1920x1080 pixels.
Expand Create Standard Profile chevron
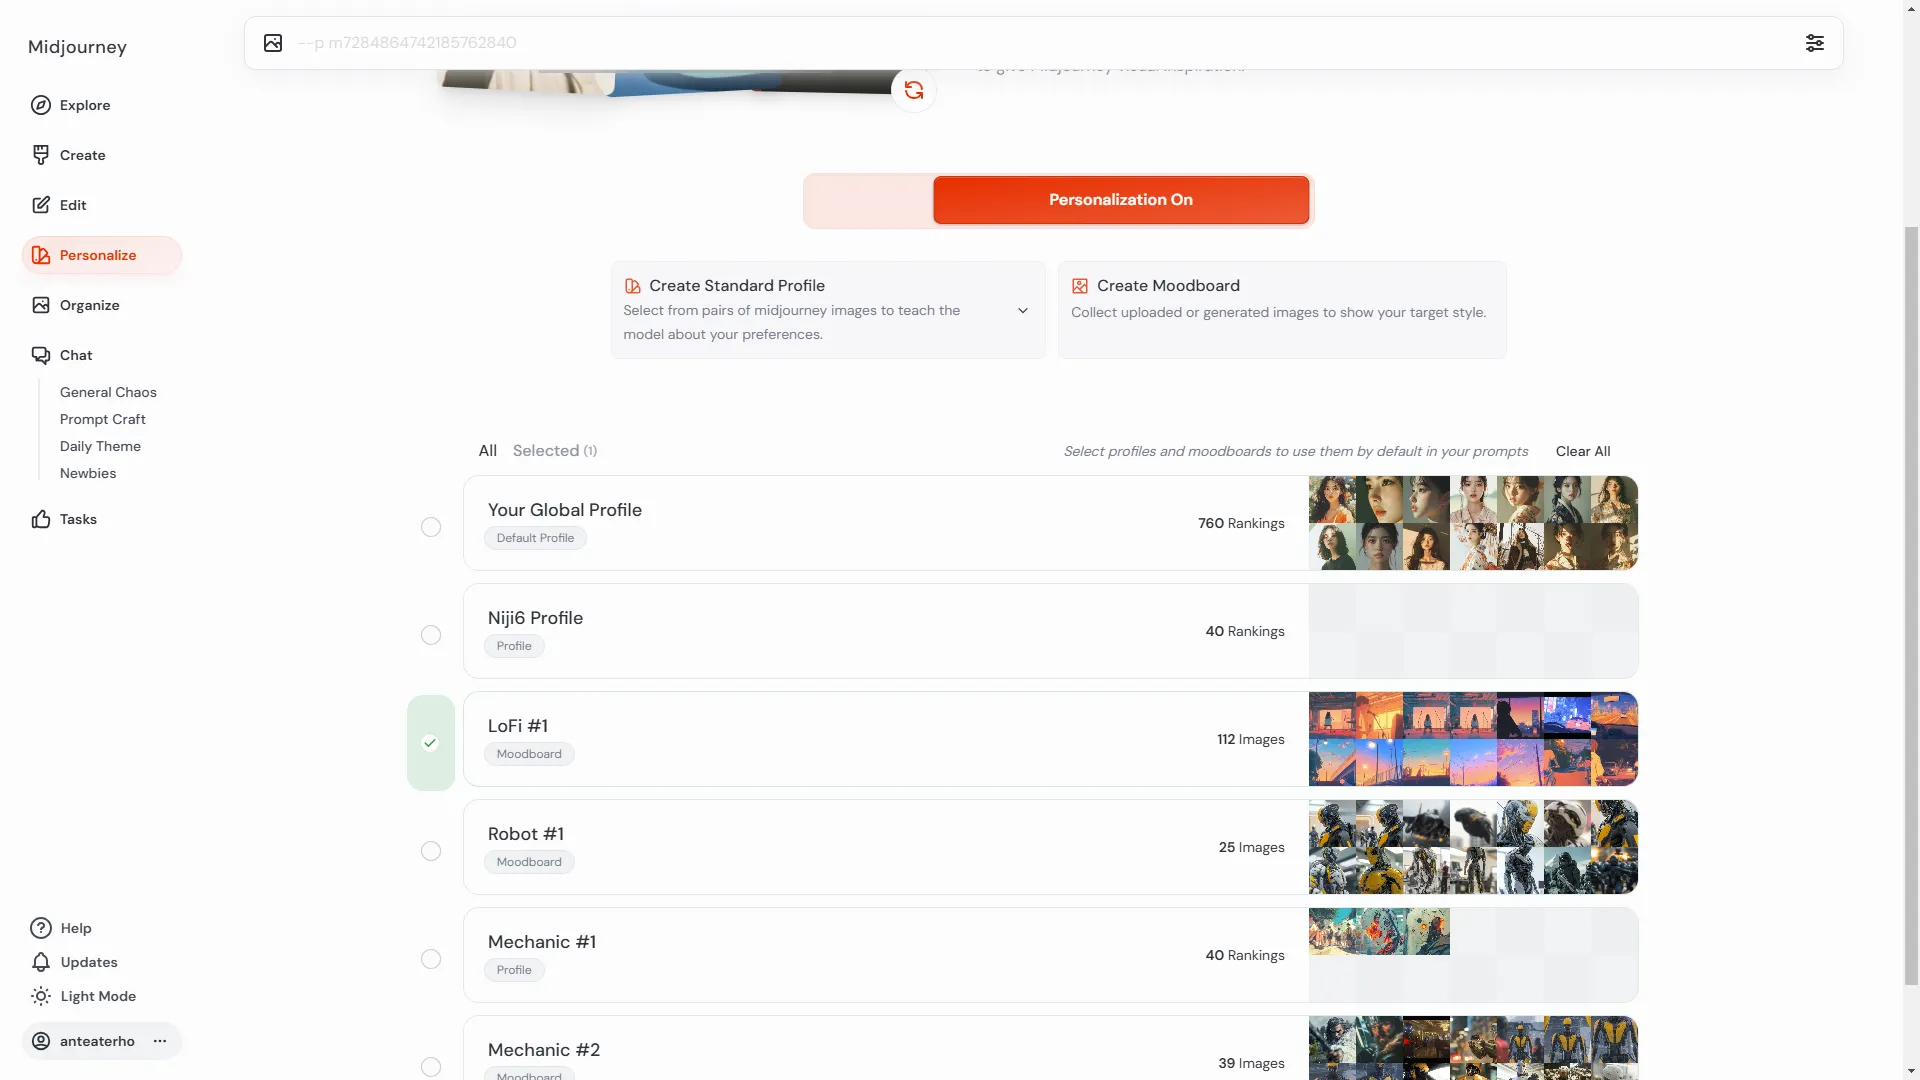click(1023, 311)
